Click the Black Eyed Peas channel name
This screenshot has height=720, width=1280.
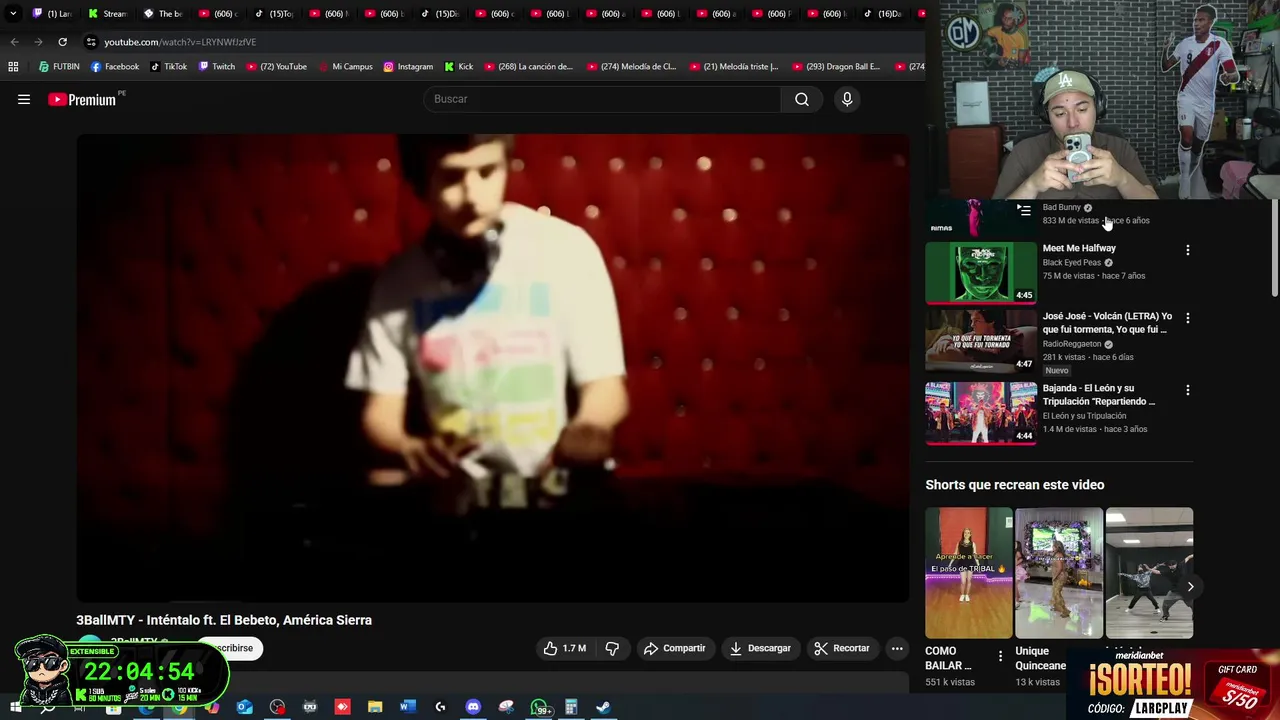click(x=1071, y=263)
